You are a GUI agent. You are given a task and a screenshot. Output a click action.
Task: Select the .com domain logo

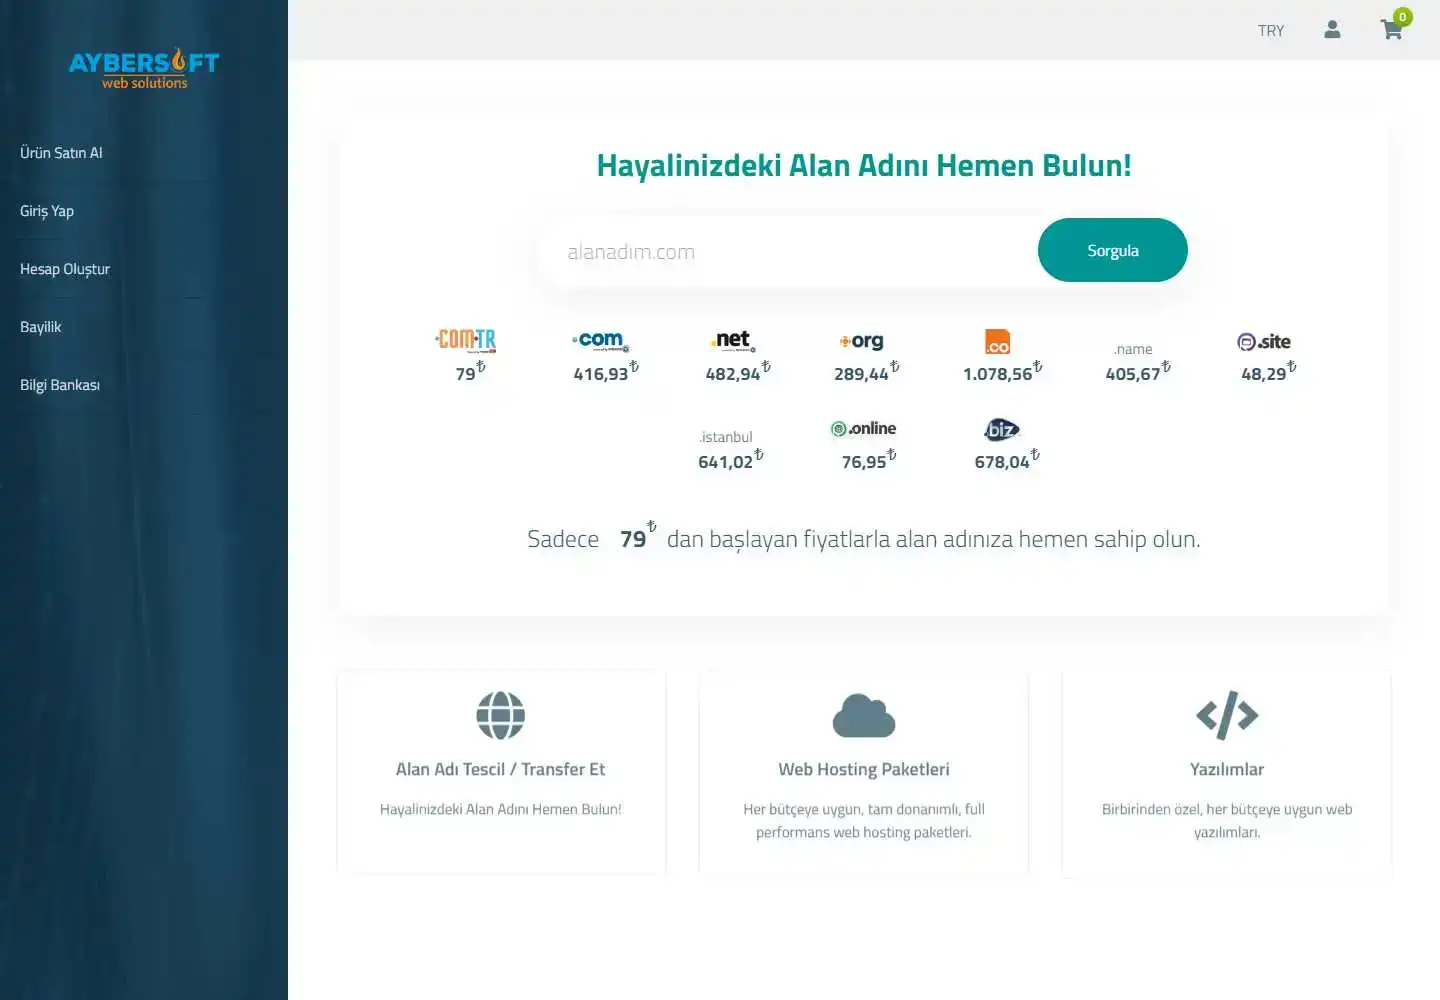[600, 340]
